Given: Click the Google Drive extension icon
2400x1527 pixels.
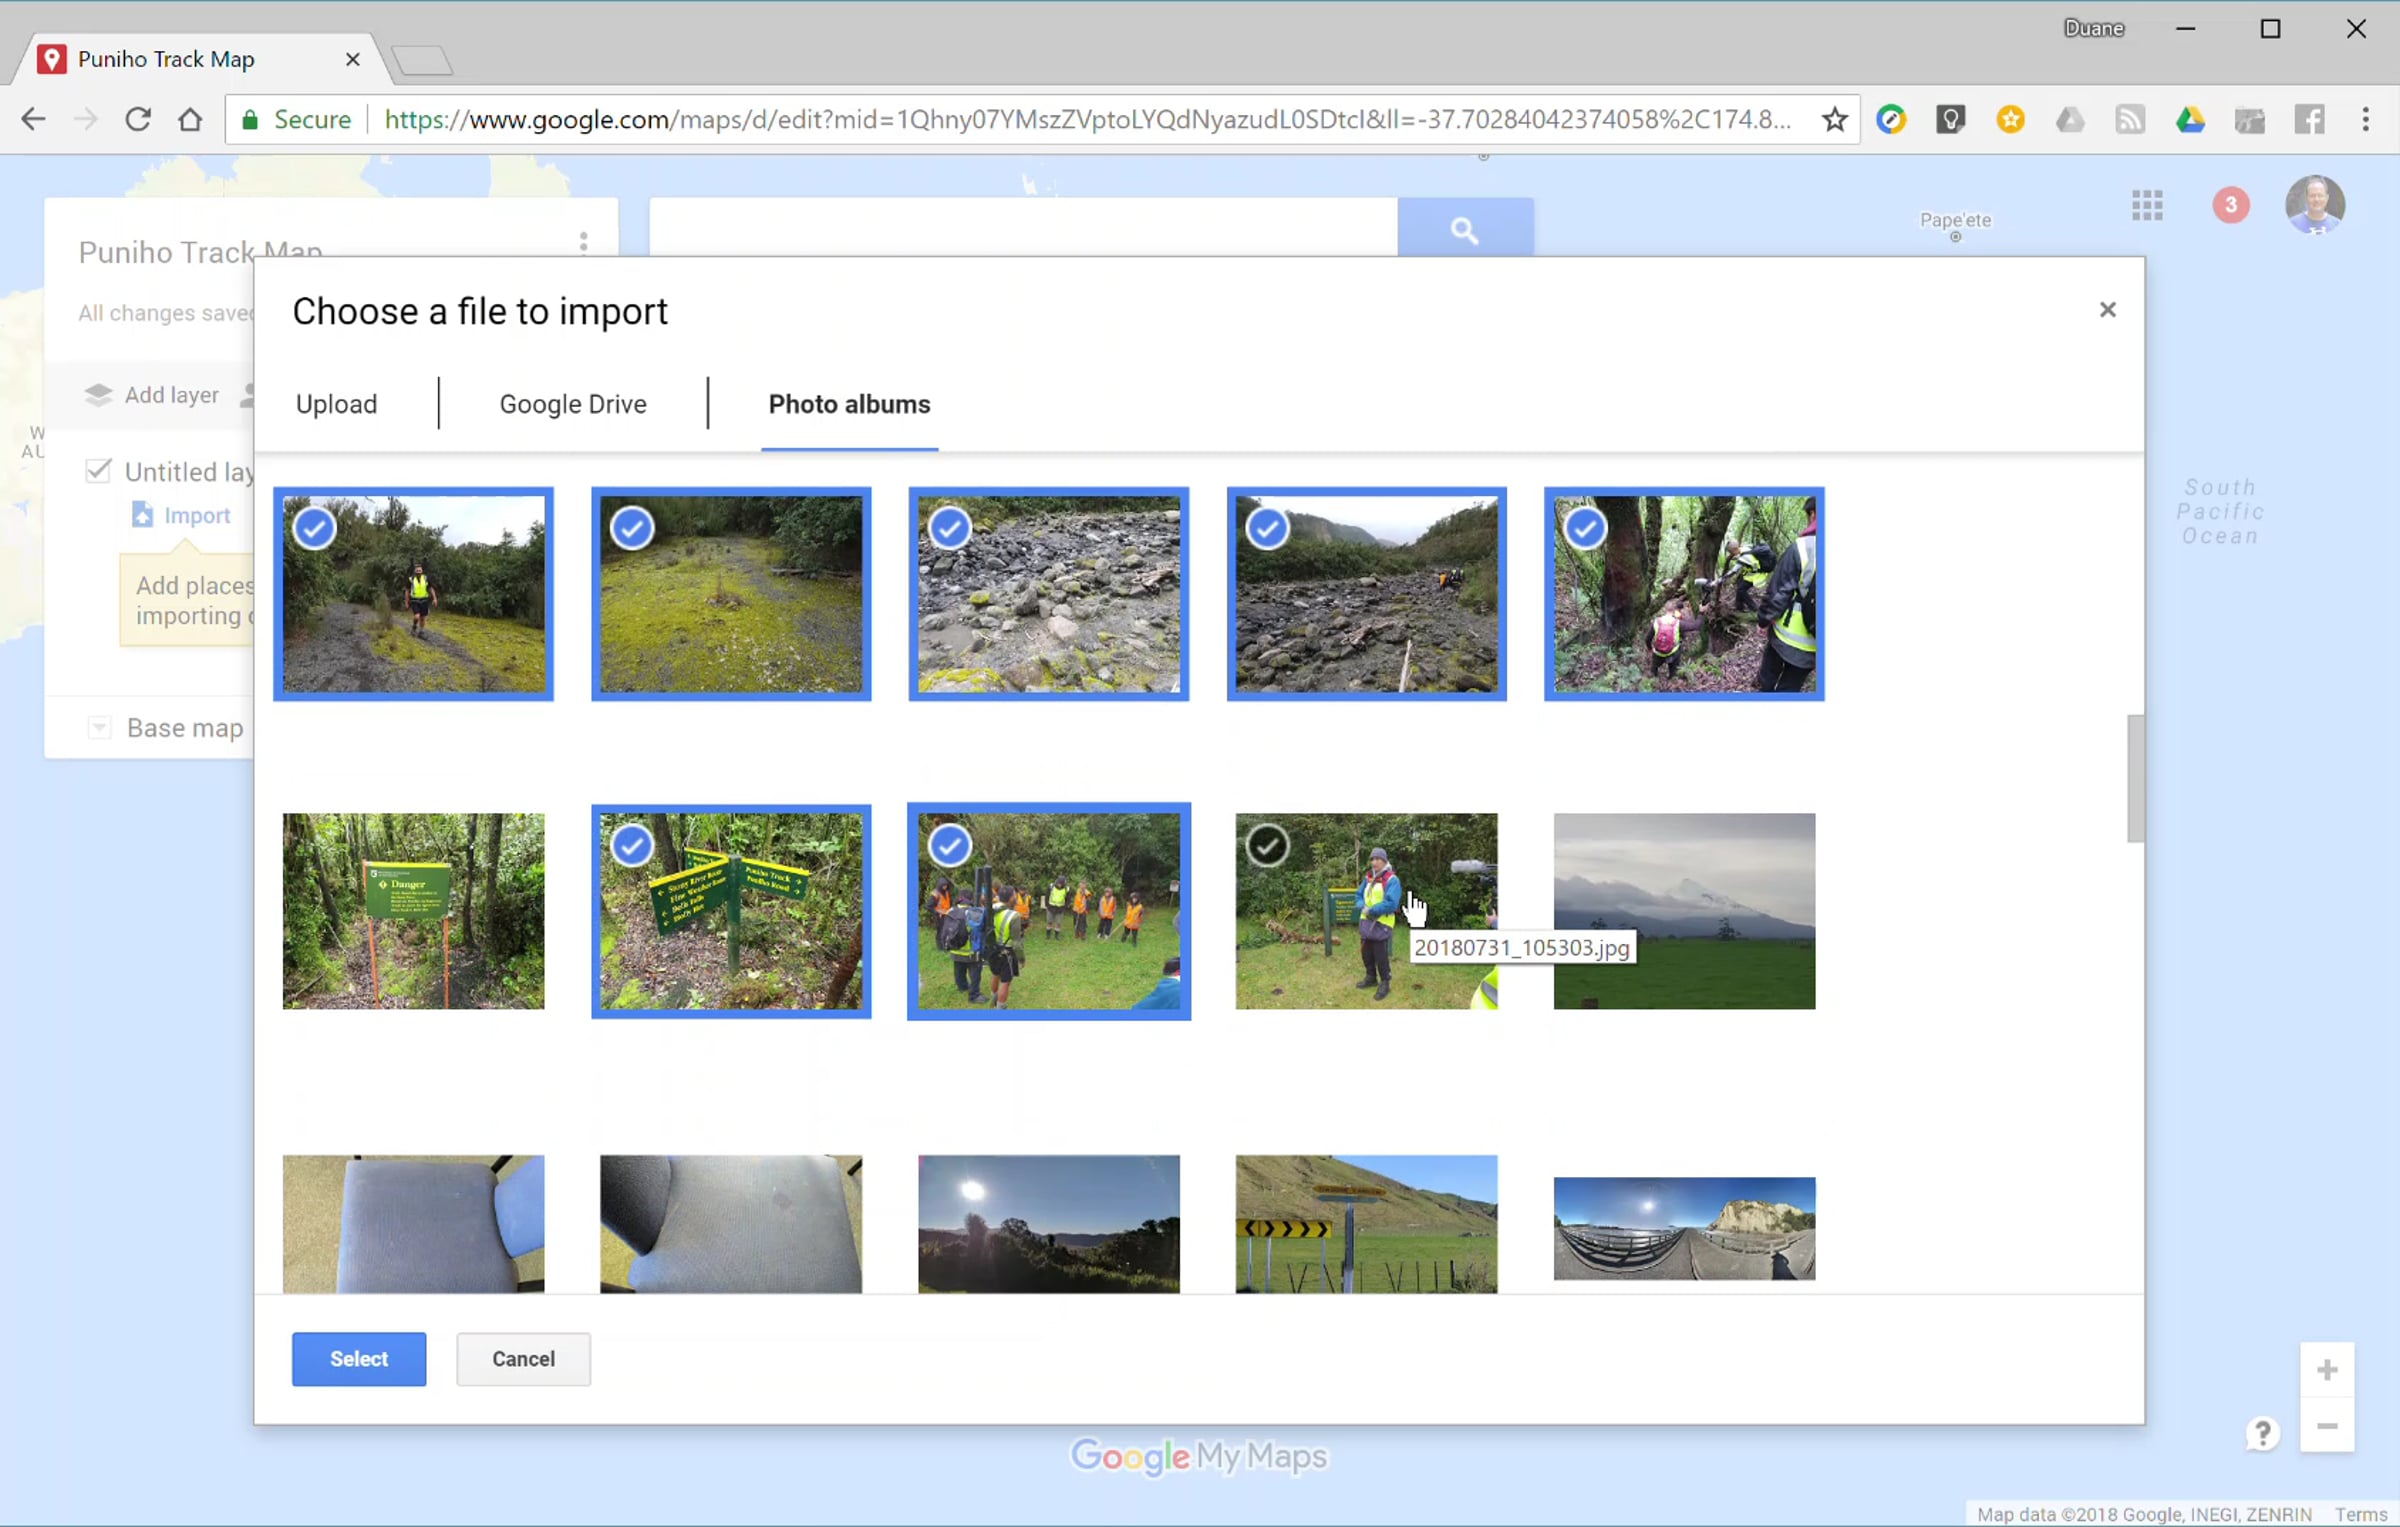Looking at the screenshot, I should tap(2190, 120).
